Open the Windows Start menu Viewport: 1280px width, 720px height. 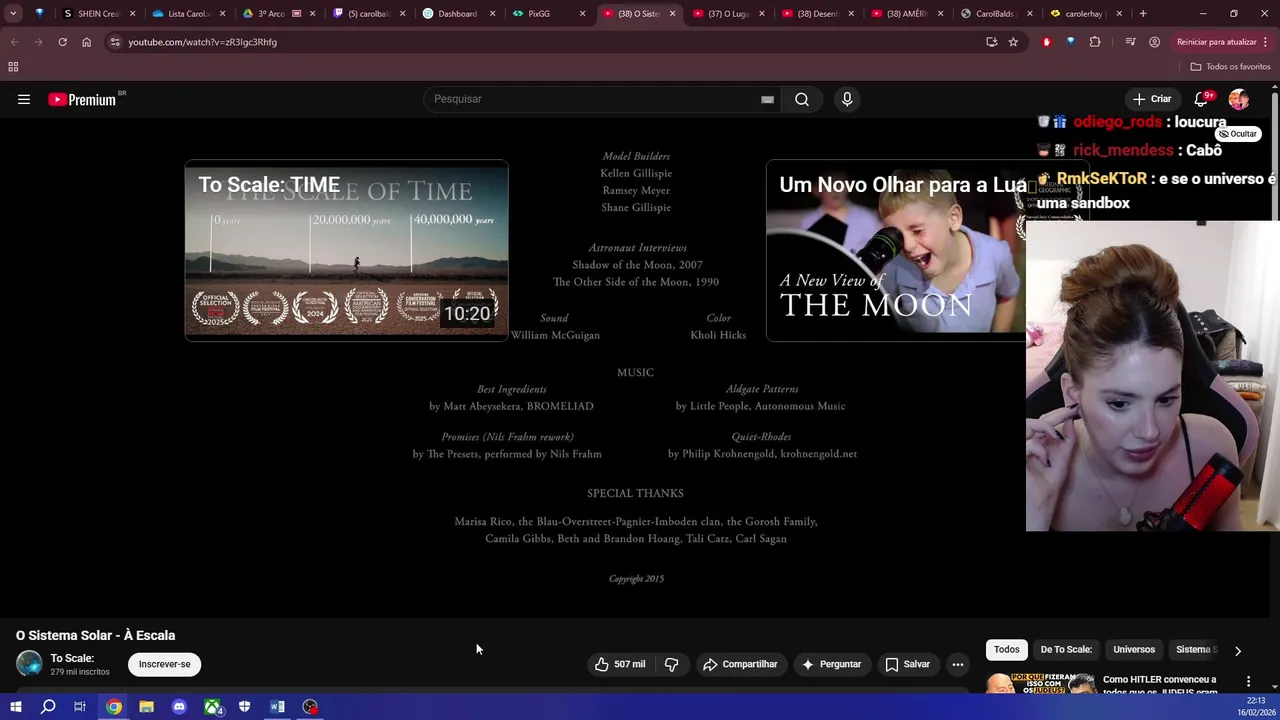(x=15, y=707)
